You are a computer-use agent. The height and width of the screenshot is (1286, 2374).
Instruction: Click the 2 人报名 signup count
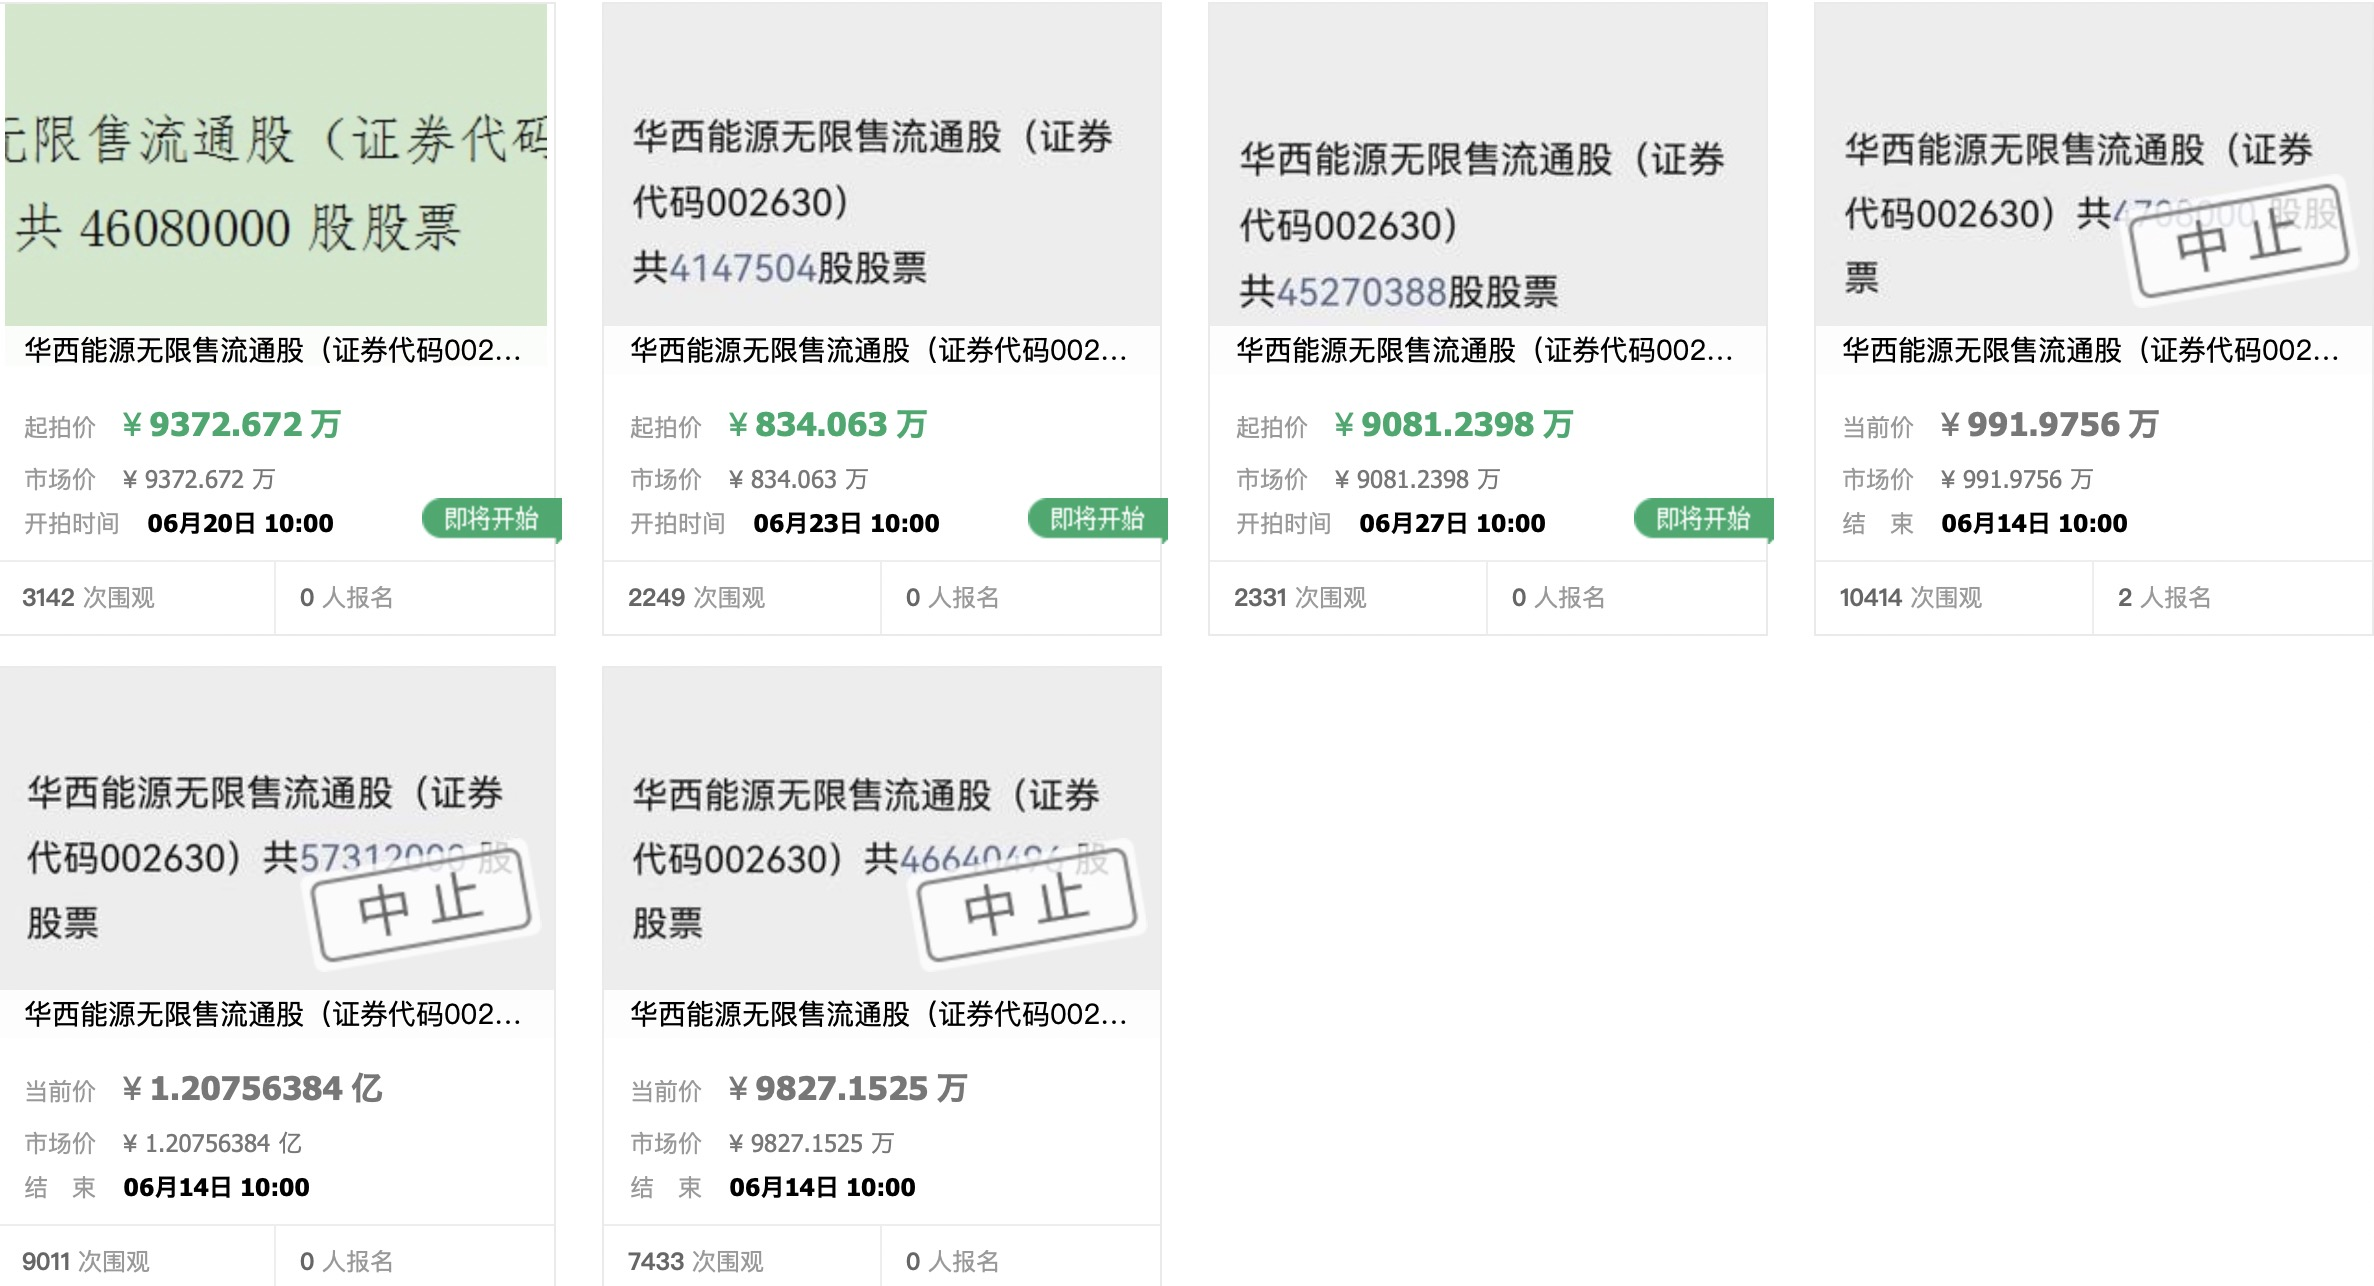(2164, 598)
